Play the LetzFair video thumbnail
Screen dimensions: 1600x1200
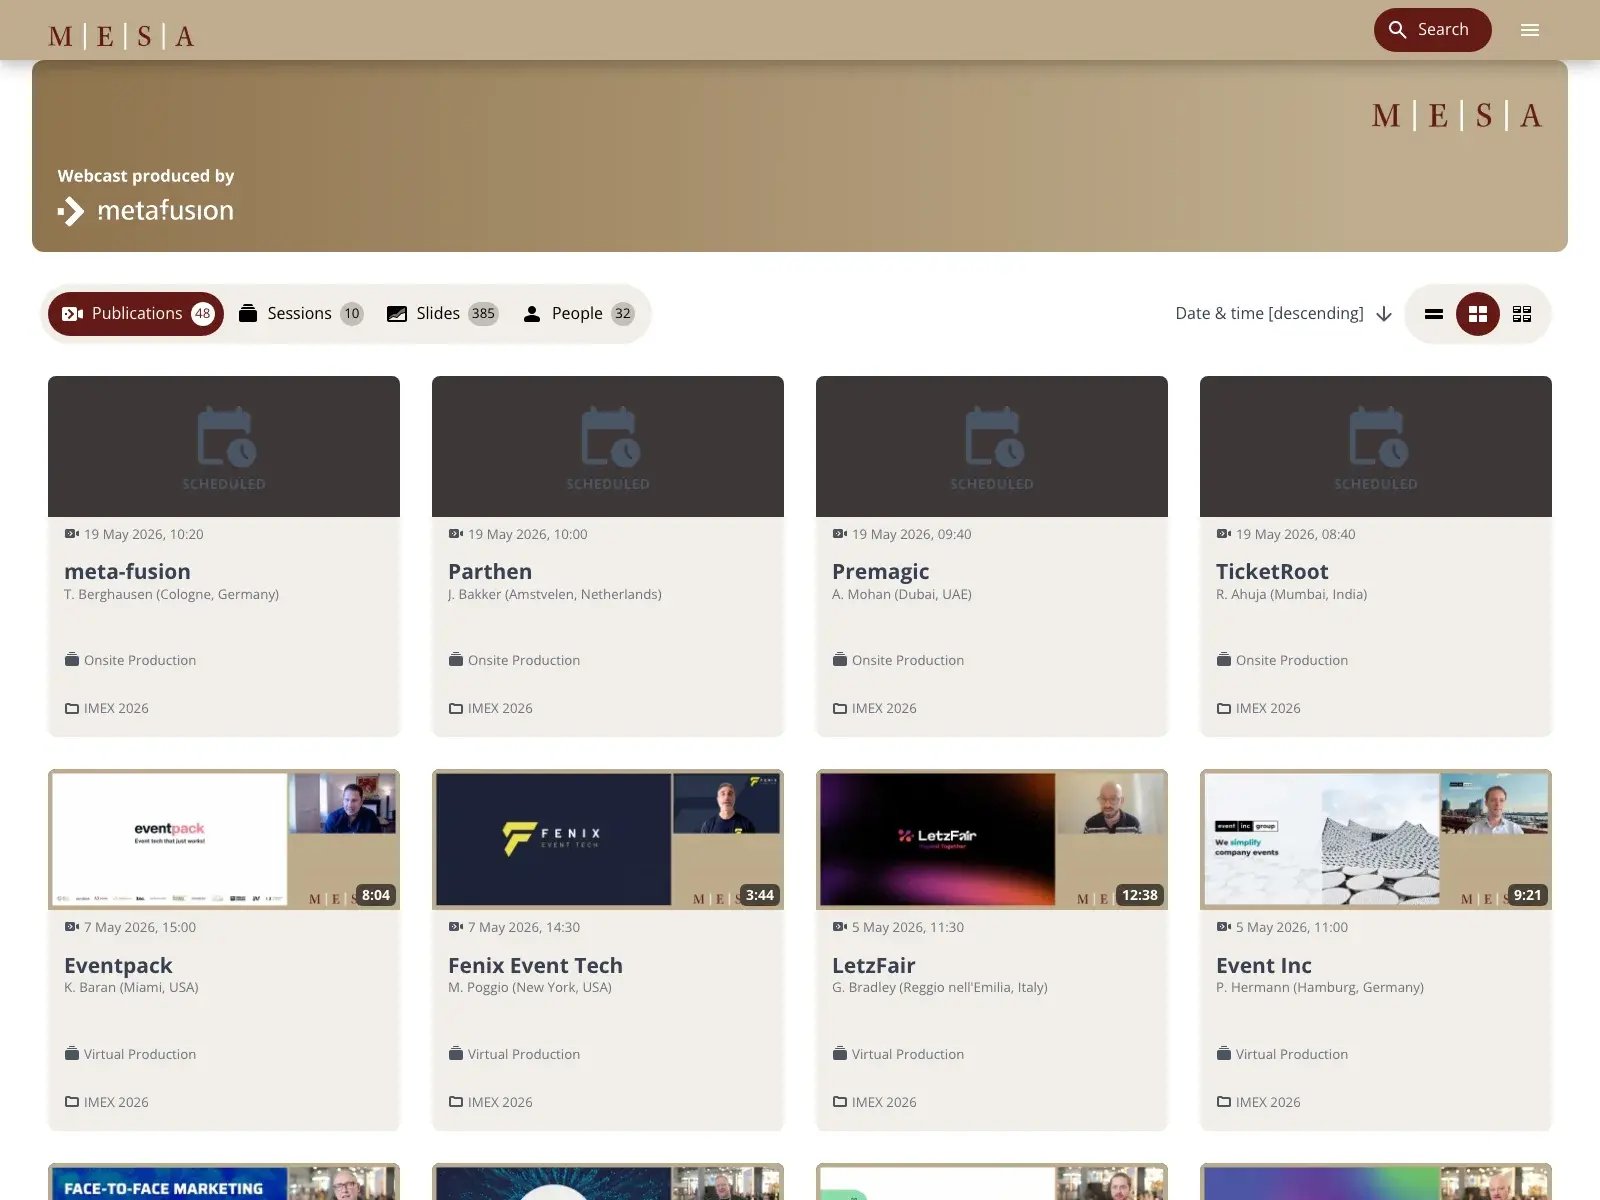click(992, 840)
